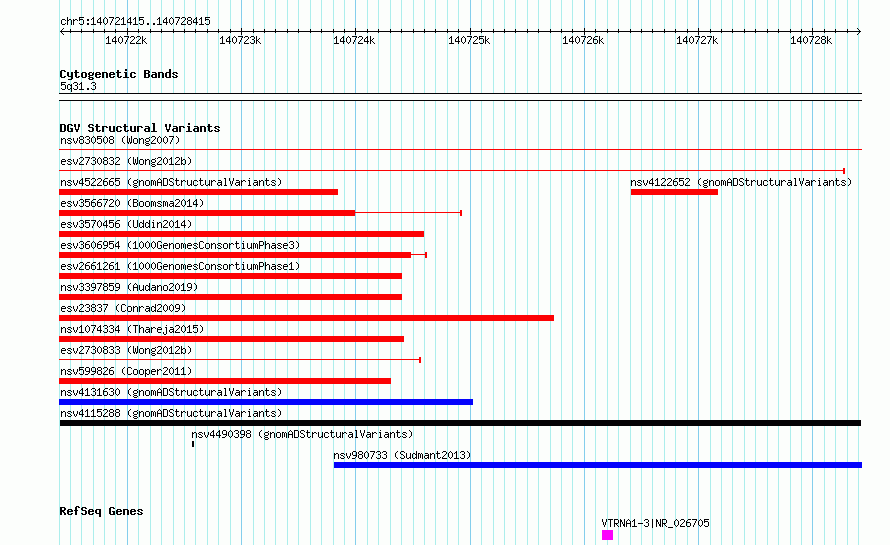Click the chr5:140721415..140728415 coordinate label
This screenshot has width=890, height=545.
pyautogui.click(x=135, y=22)
